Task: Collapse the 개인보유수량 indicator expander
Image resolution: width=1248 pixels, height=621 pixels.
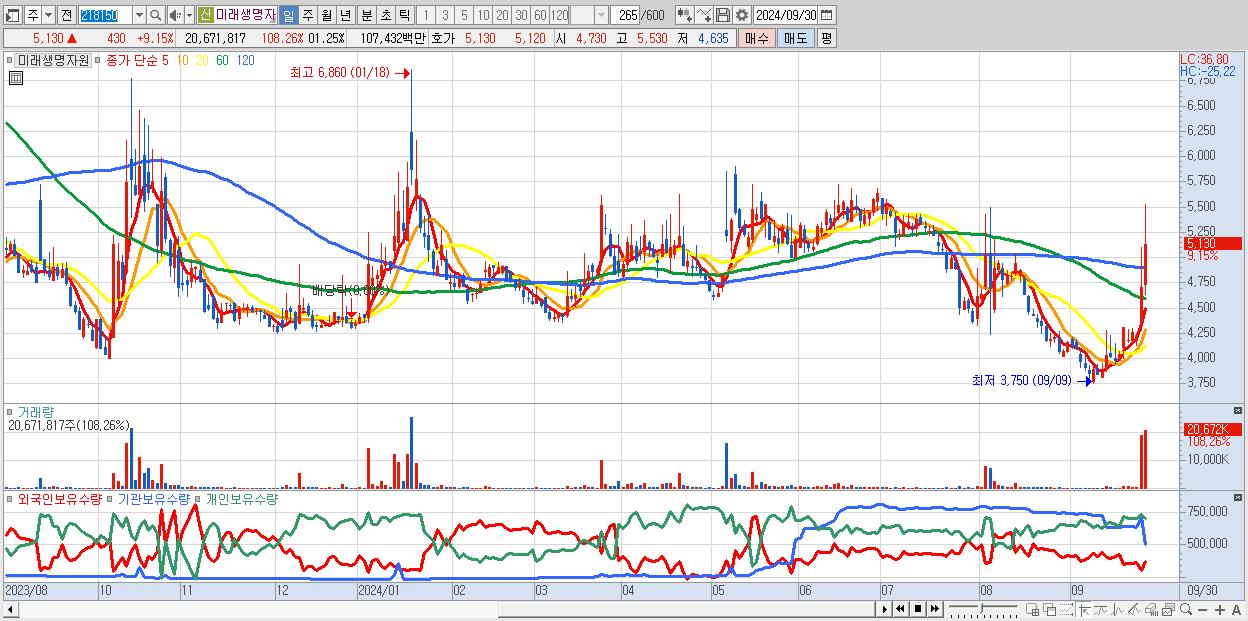Action: coord(199,499)
